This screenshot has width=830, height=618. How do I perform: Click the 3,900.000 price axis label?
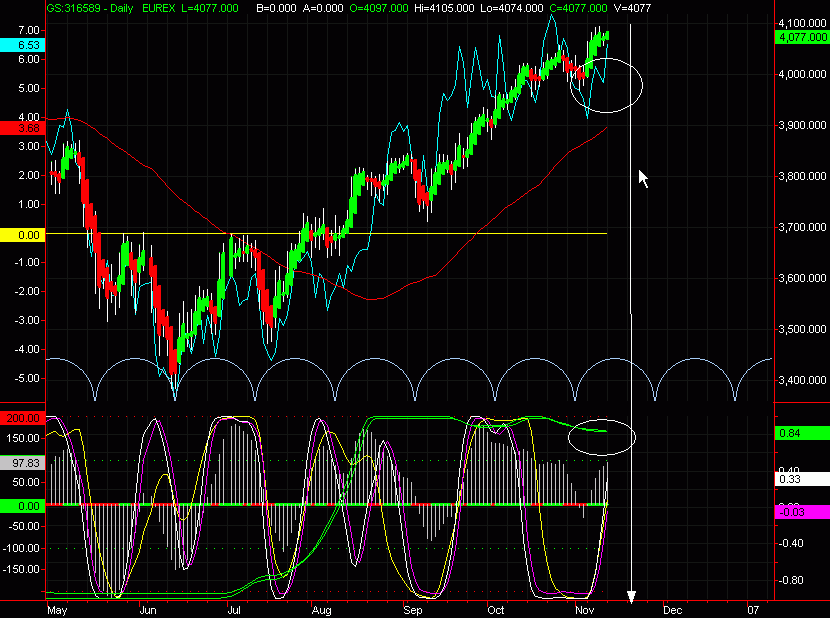tap(802, 126)
